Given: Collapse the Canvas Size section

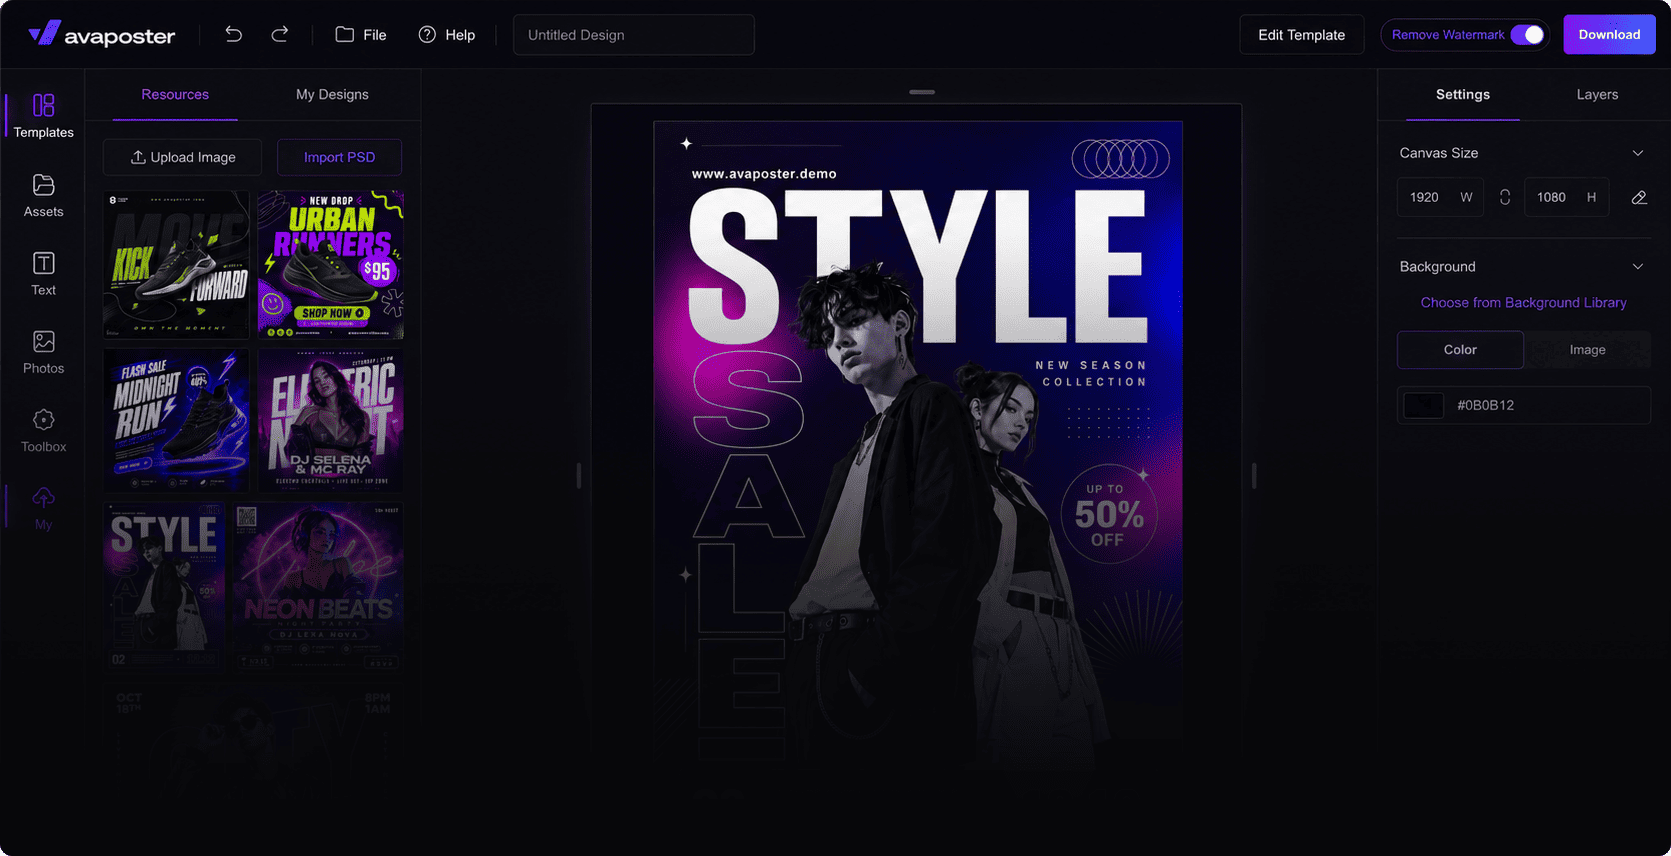Looking at the screenshot, I should tap(1638, 153).
